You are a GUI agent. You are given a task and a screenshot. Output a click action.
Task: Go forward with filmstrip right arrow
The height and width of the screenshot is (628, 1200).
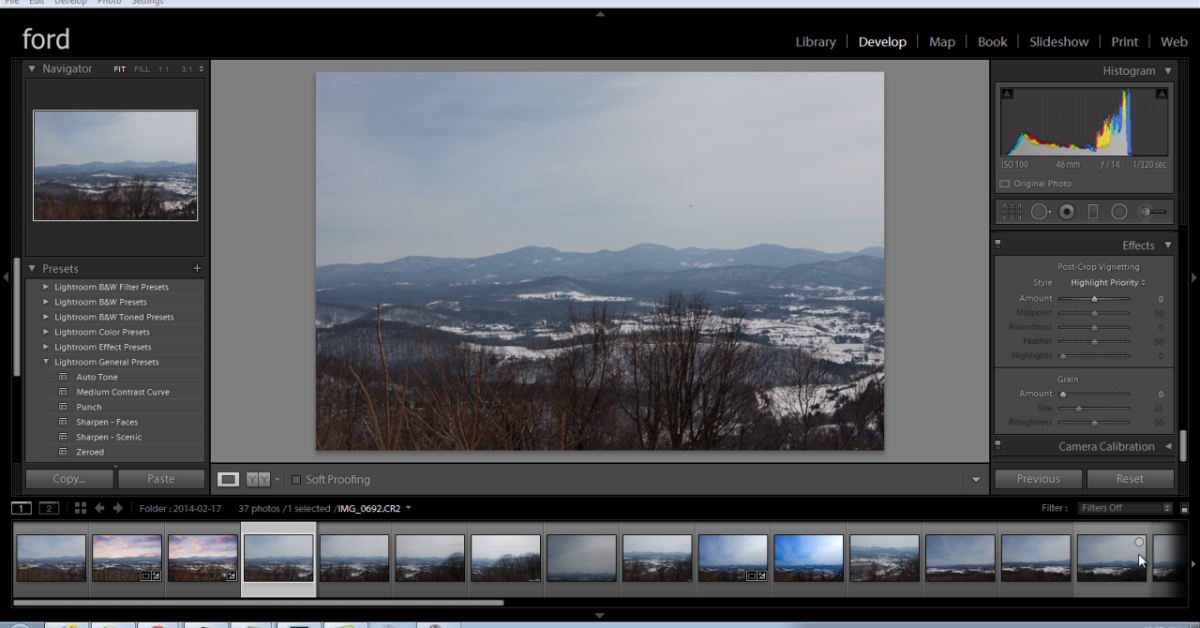pos(118,508)
